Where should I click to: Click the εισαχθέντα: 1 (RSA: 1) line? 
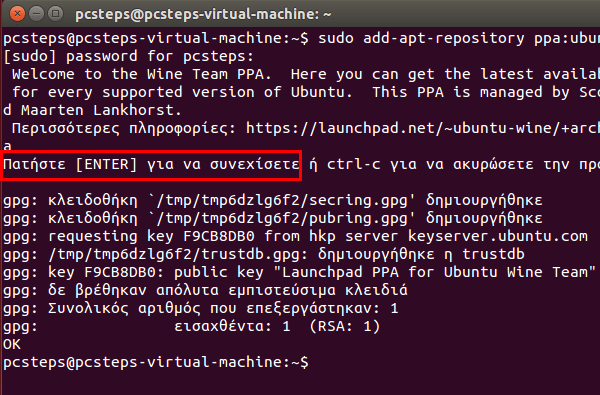click(277, 326)
